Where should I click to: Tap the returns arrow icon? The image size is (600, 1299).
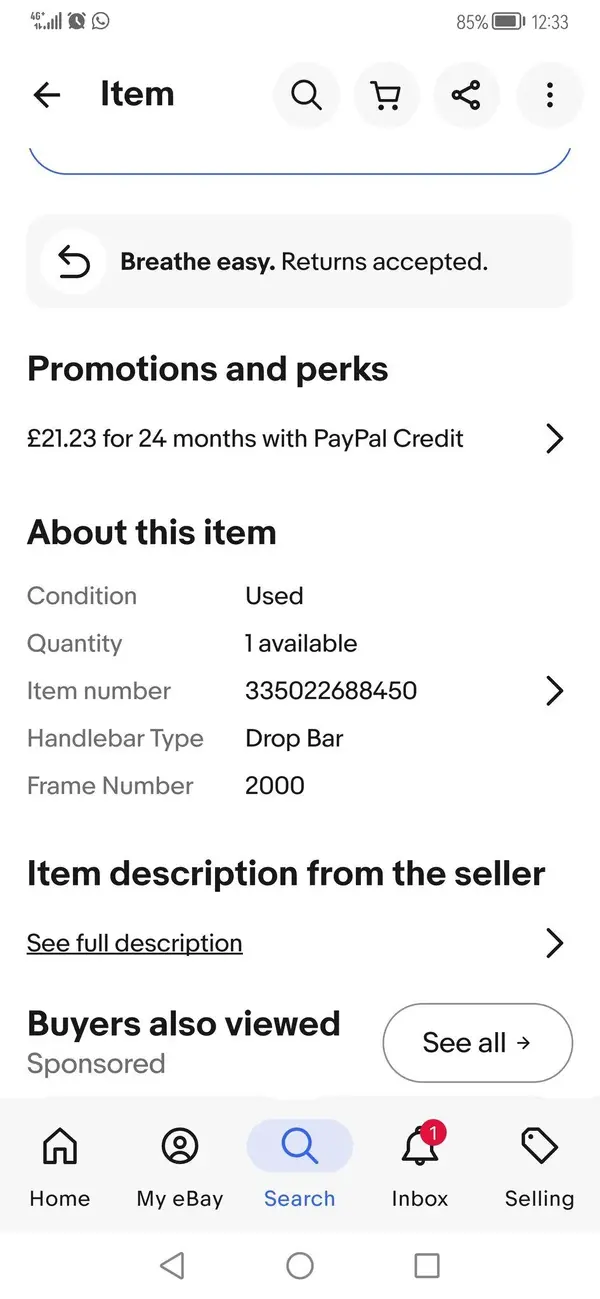click(x=73, y=262)
